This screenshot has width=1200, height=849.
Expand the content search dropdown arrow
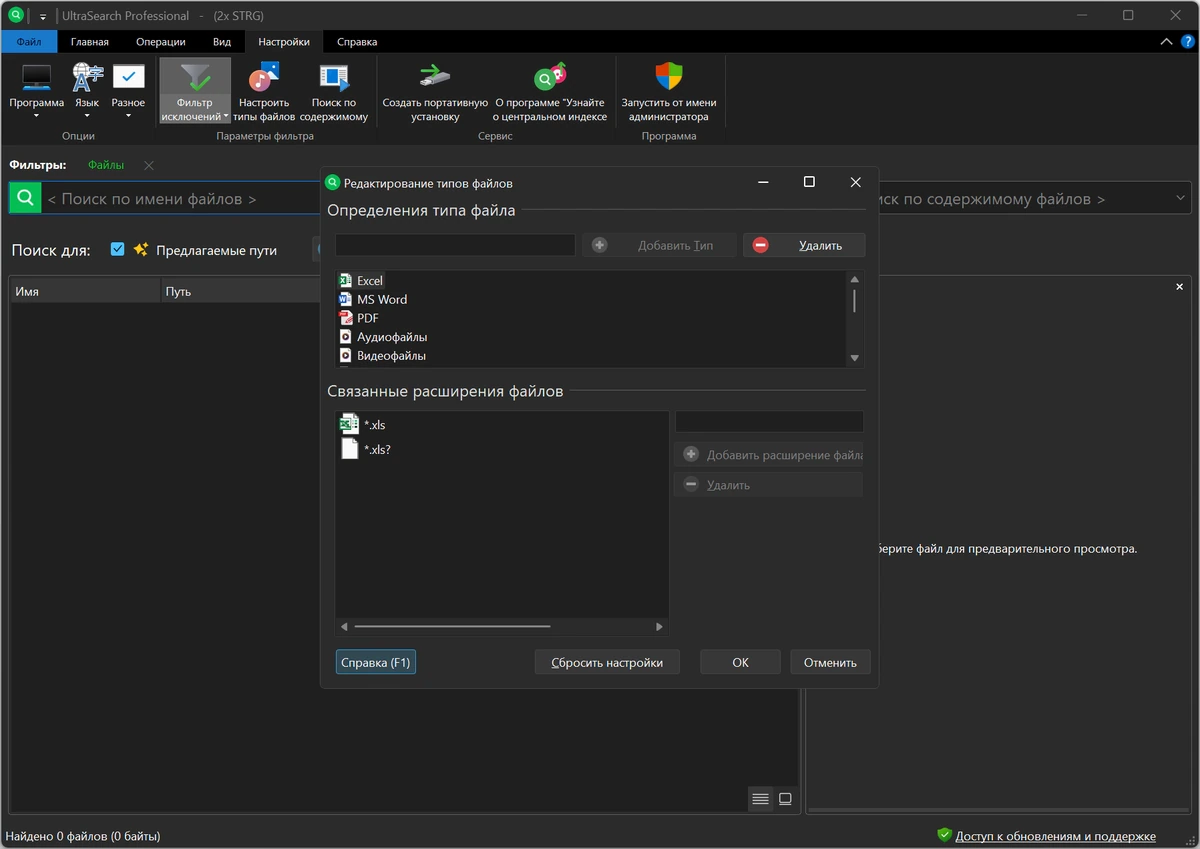click(x=1179, y=198)
